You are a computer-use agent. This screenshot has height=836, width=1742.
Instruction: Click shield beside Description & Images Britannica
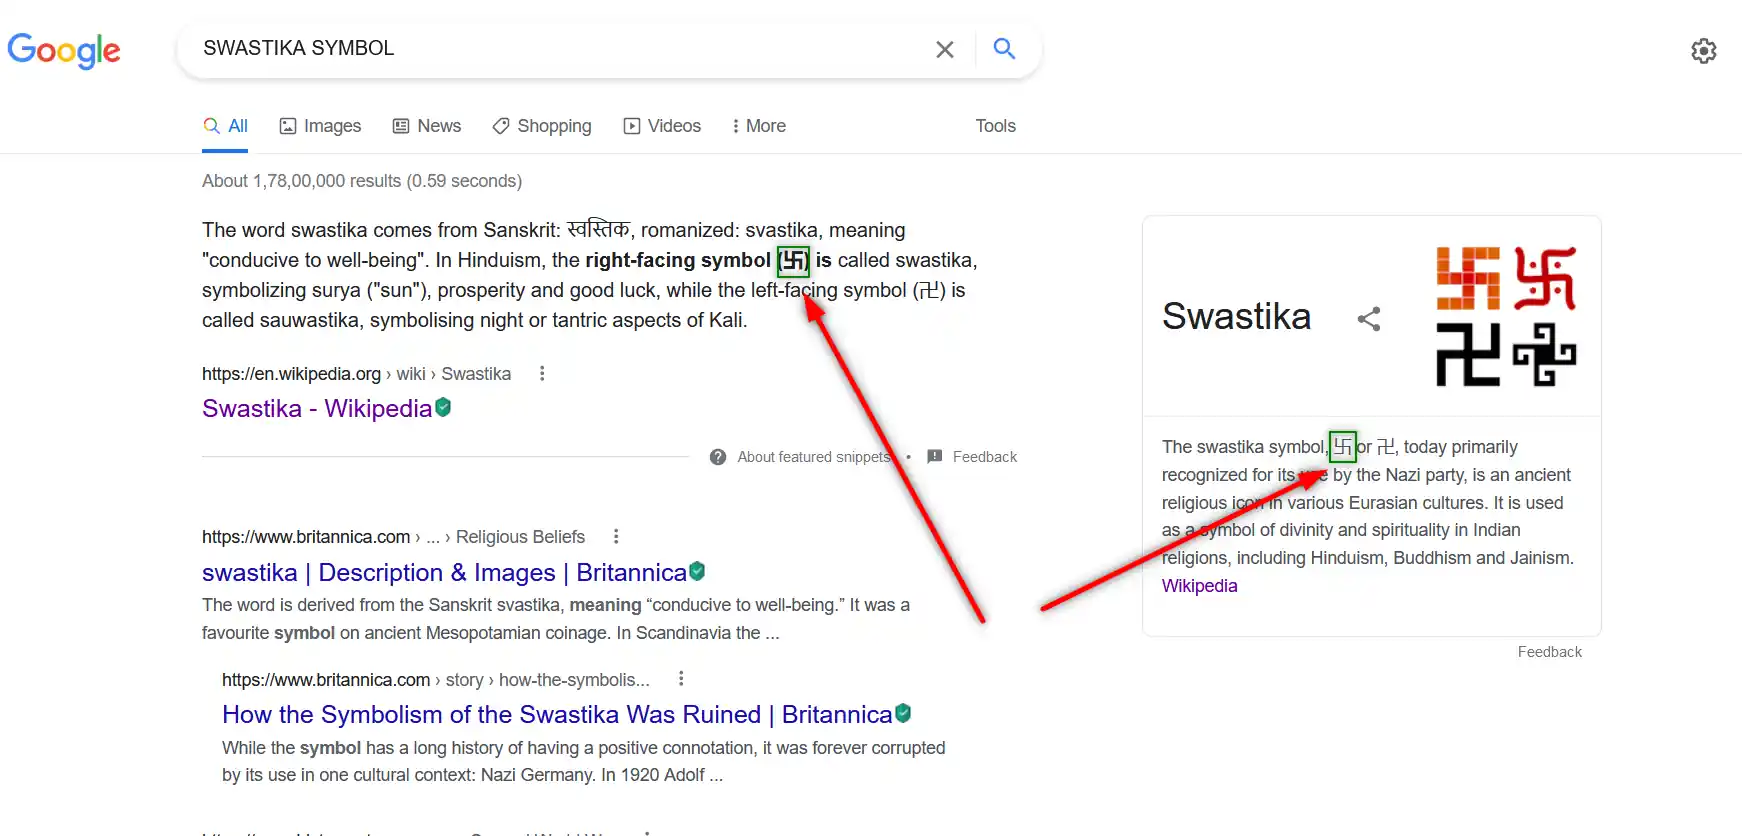point(697,571)
